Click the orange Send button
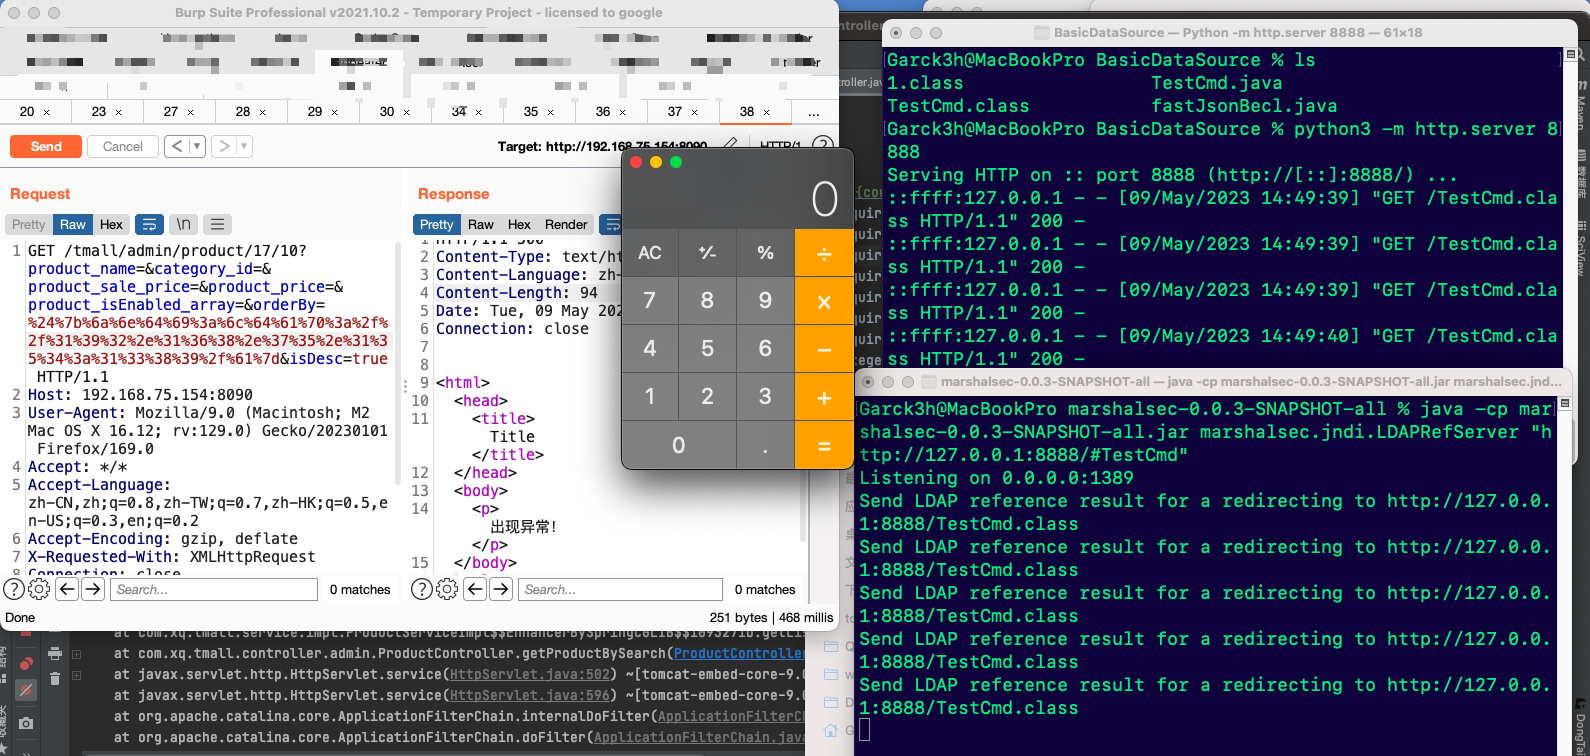 point(46,146)
